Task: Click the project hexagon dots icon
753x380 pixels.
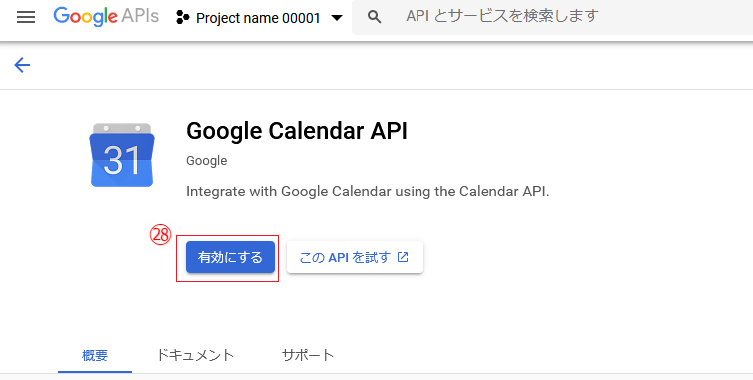Action: coord(182,18)
